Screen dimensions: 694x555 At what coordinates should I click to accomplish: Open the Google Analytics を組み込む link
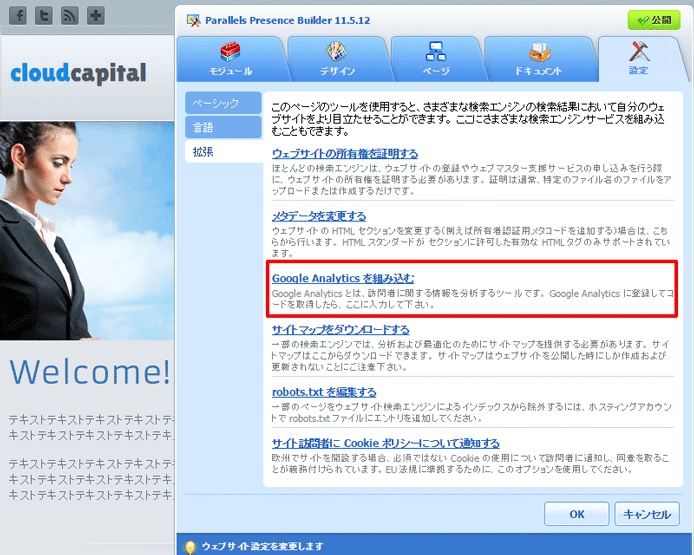coord(343,277)
